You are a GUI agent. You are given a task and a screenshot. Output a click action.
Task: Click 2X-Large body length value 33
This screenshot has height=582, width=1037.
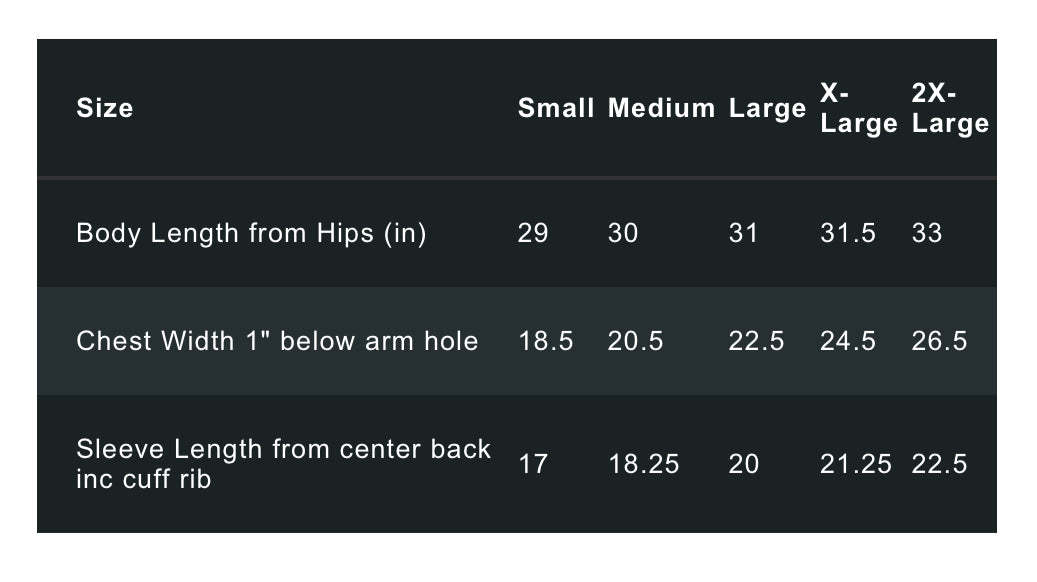coord(927,233)
